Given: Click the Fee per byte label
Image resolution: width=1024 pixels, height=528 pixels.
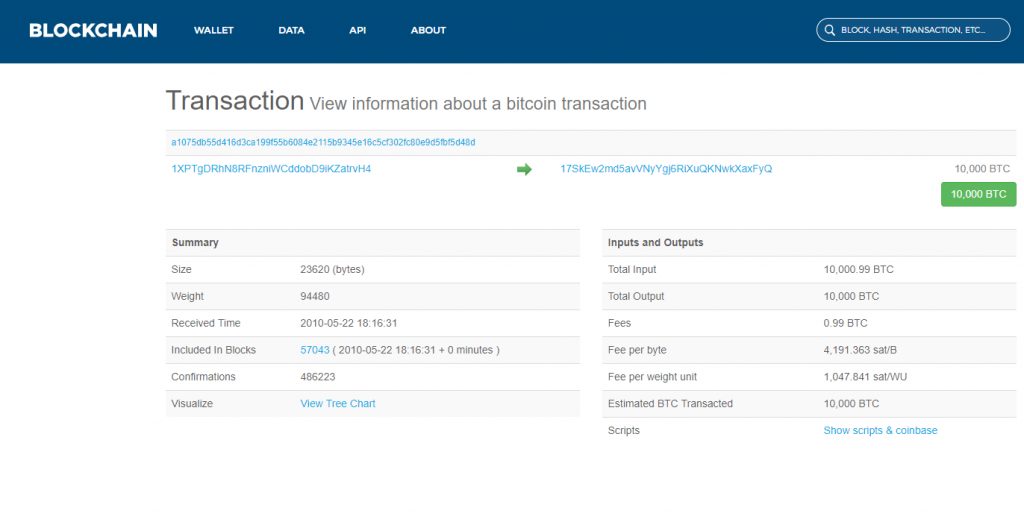Looking at the screenshot, I should (637, 350).
